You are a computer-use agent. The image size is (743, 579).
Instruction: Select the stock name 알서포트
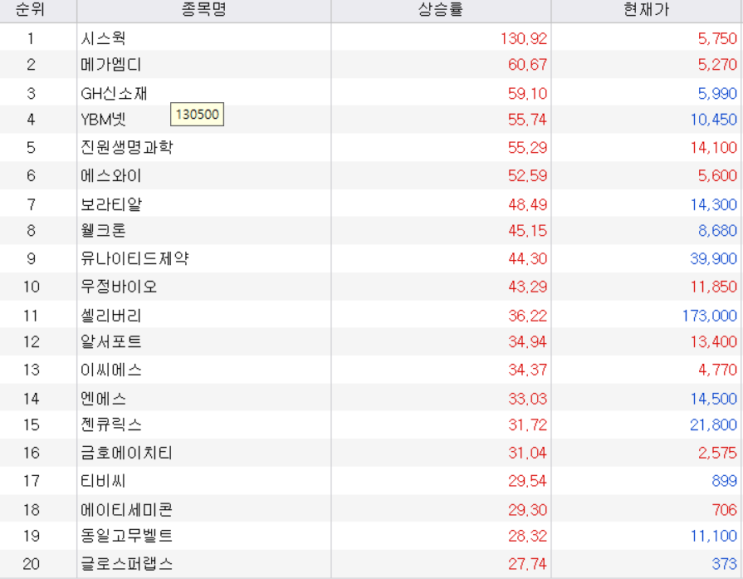pyautogui.click(x=111, y=342)
